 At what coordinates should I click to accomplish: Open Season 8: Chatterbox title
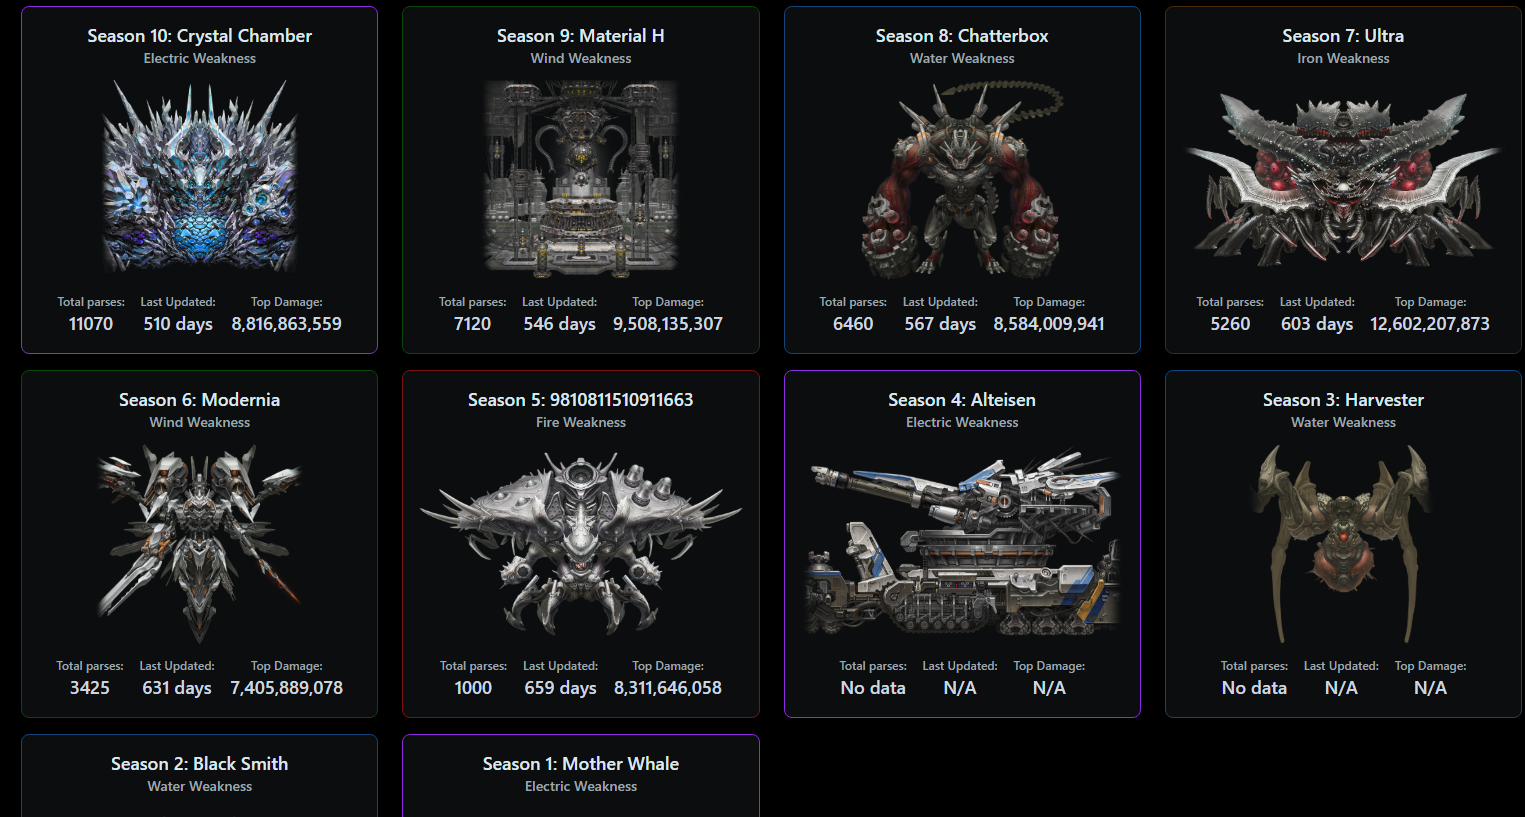pyautogui.click(x=962, y=36)
